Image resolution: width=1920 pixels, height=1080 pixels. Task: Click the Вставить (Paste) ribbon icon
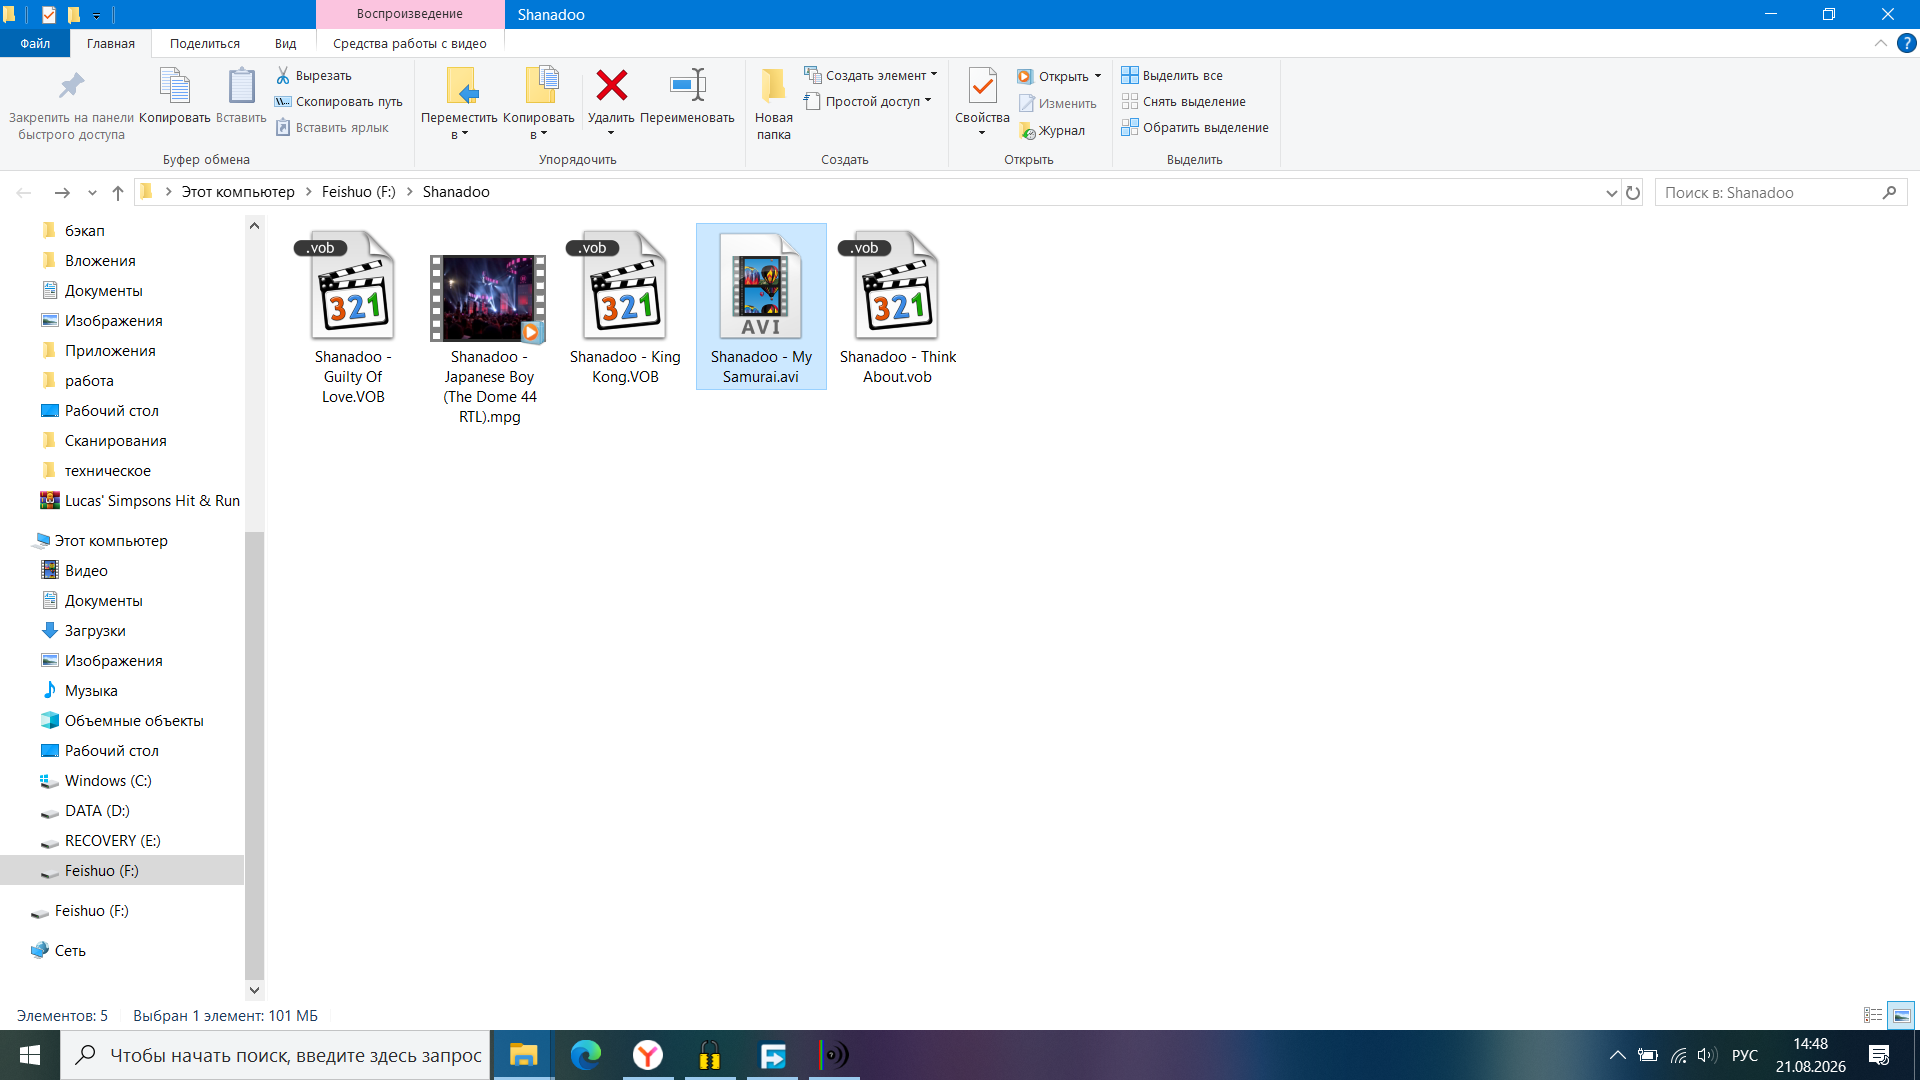click(241, 86)
